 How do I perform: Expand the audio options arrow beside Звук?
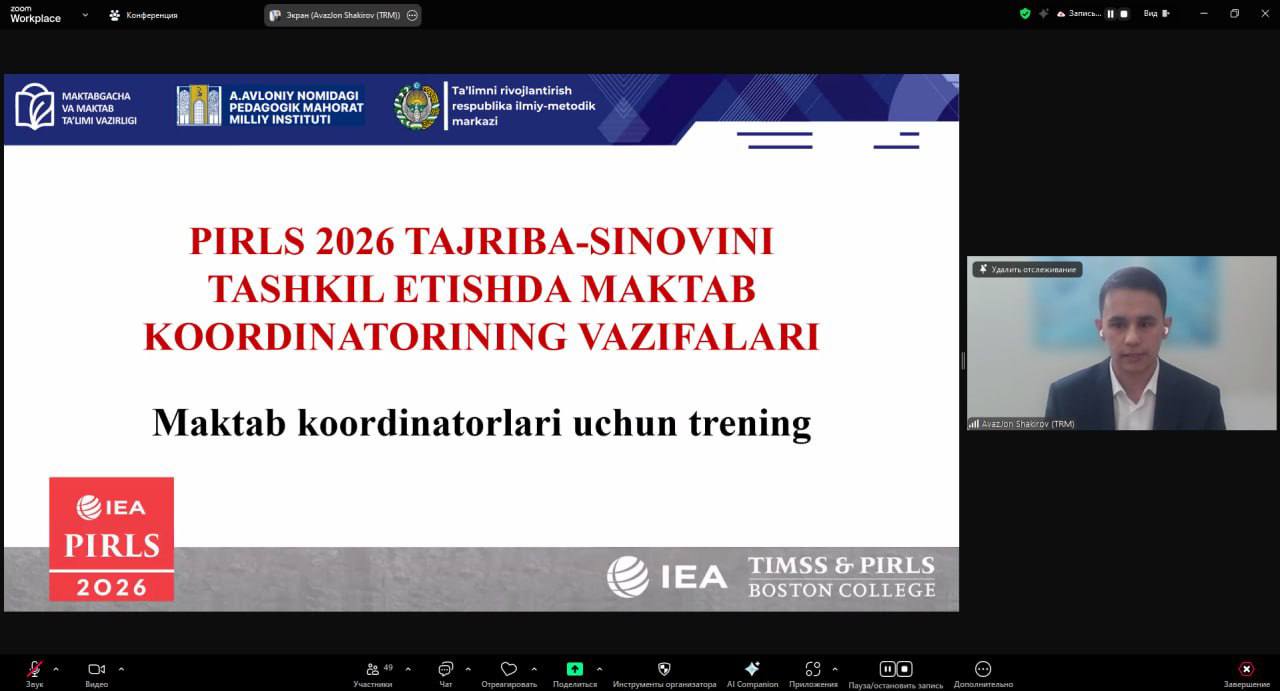(x=56, y=669)
